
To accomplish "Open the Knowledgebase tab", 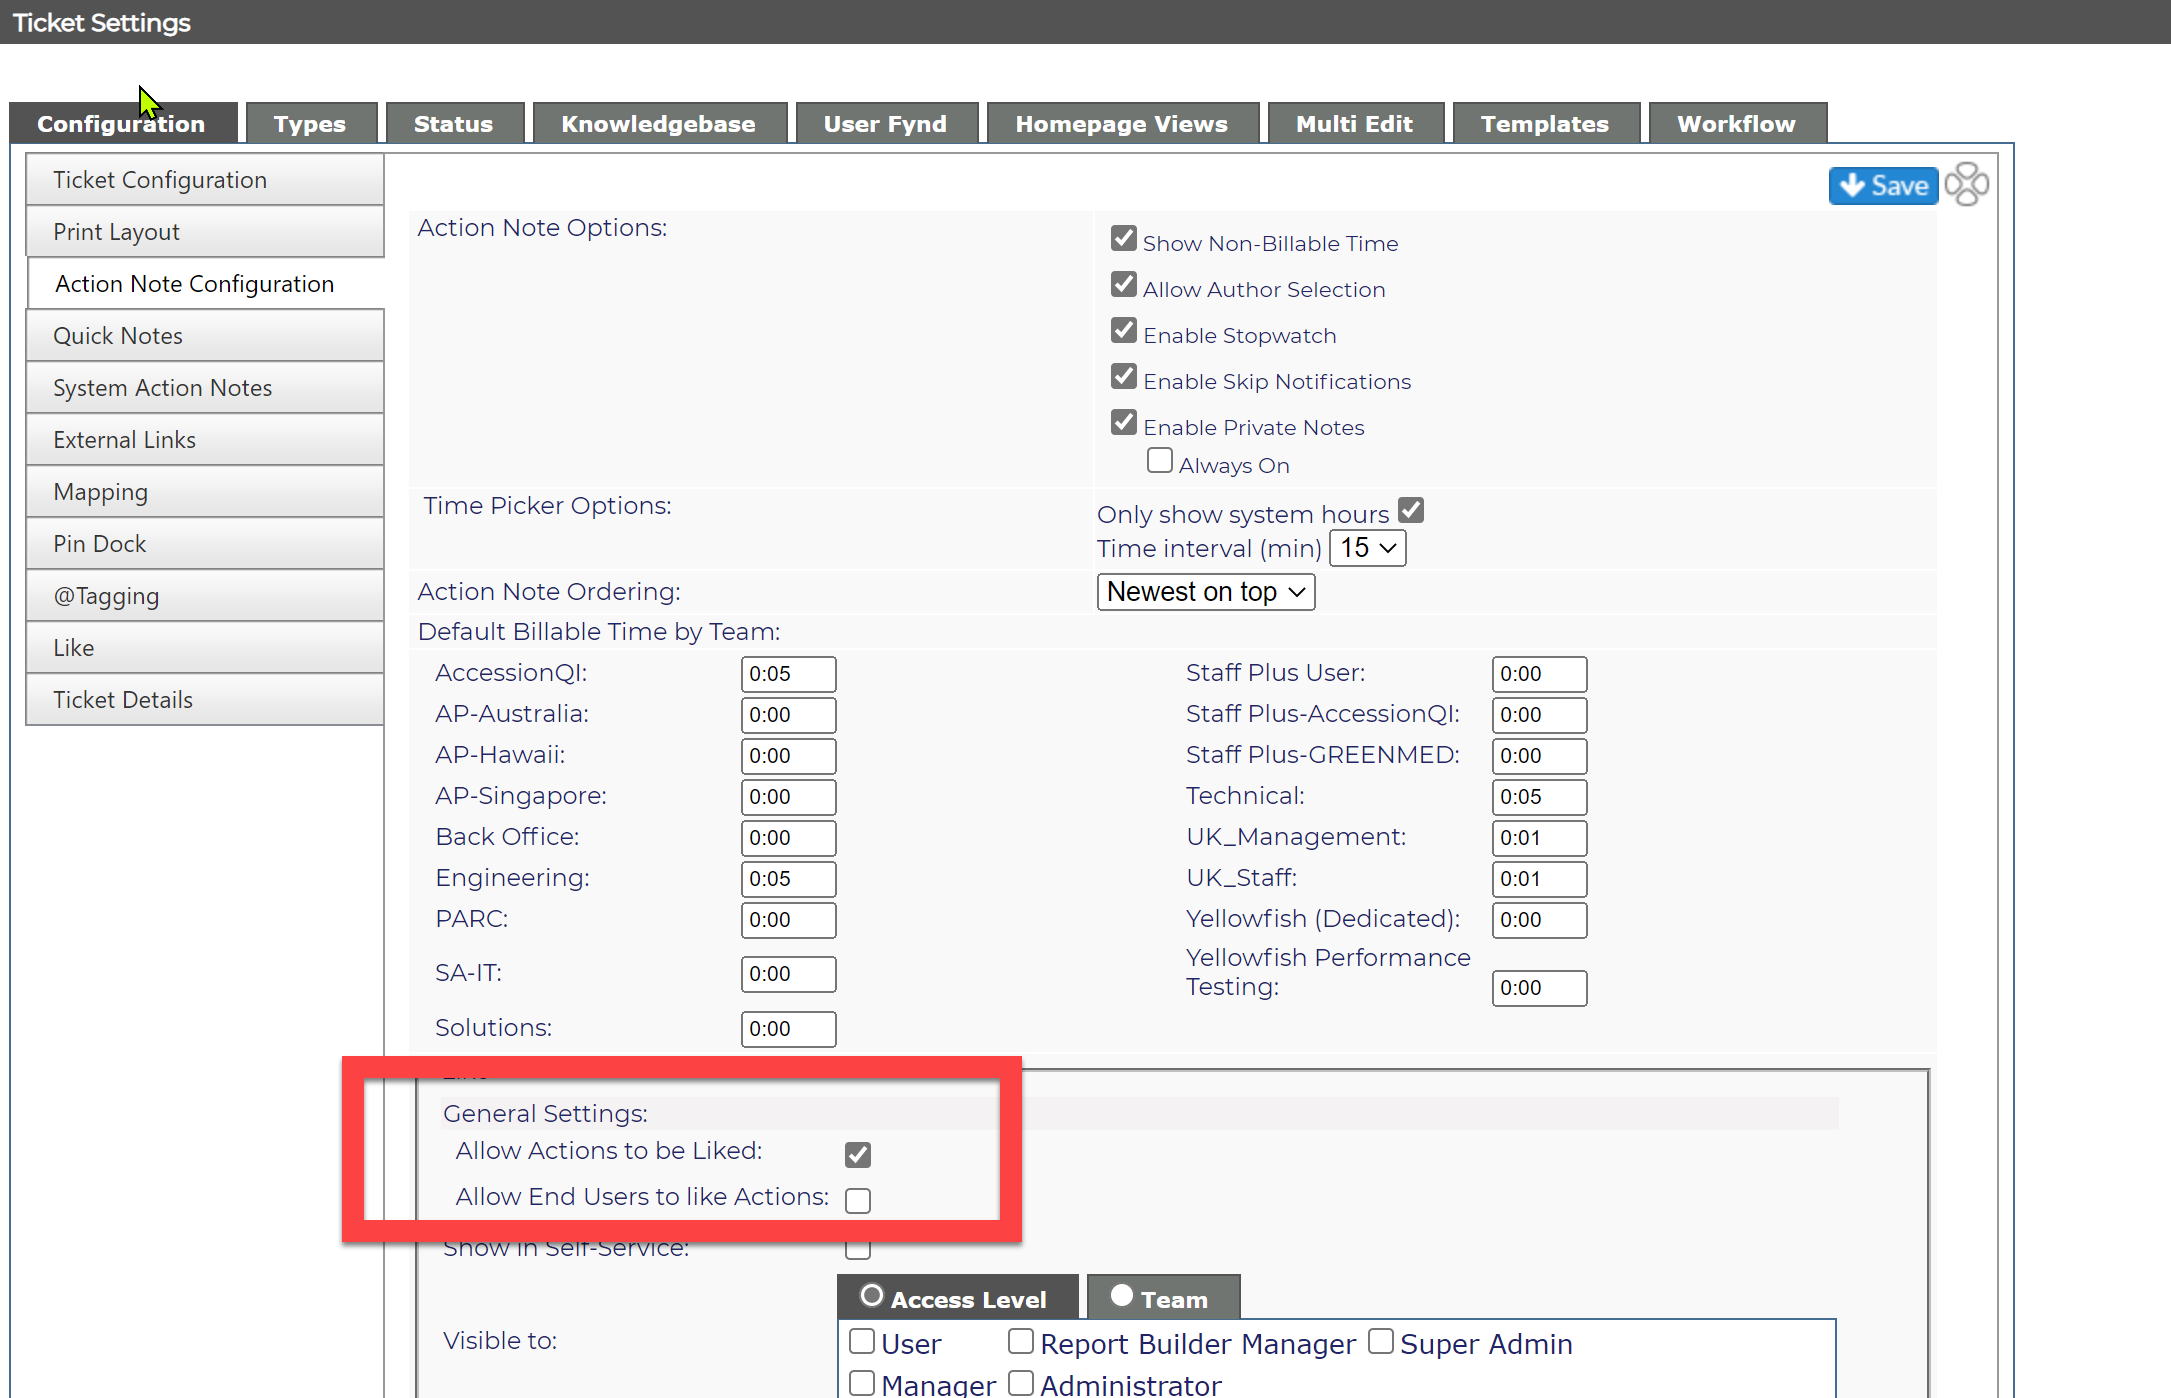I will coord(659,124).
